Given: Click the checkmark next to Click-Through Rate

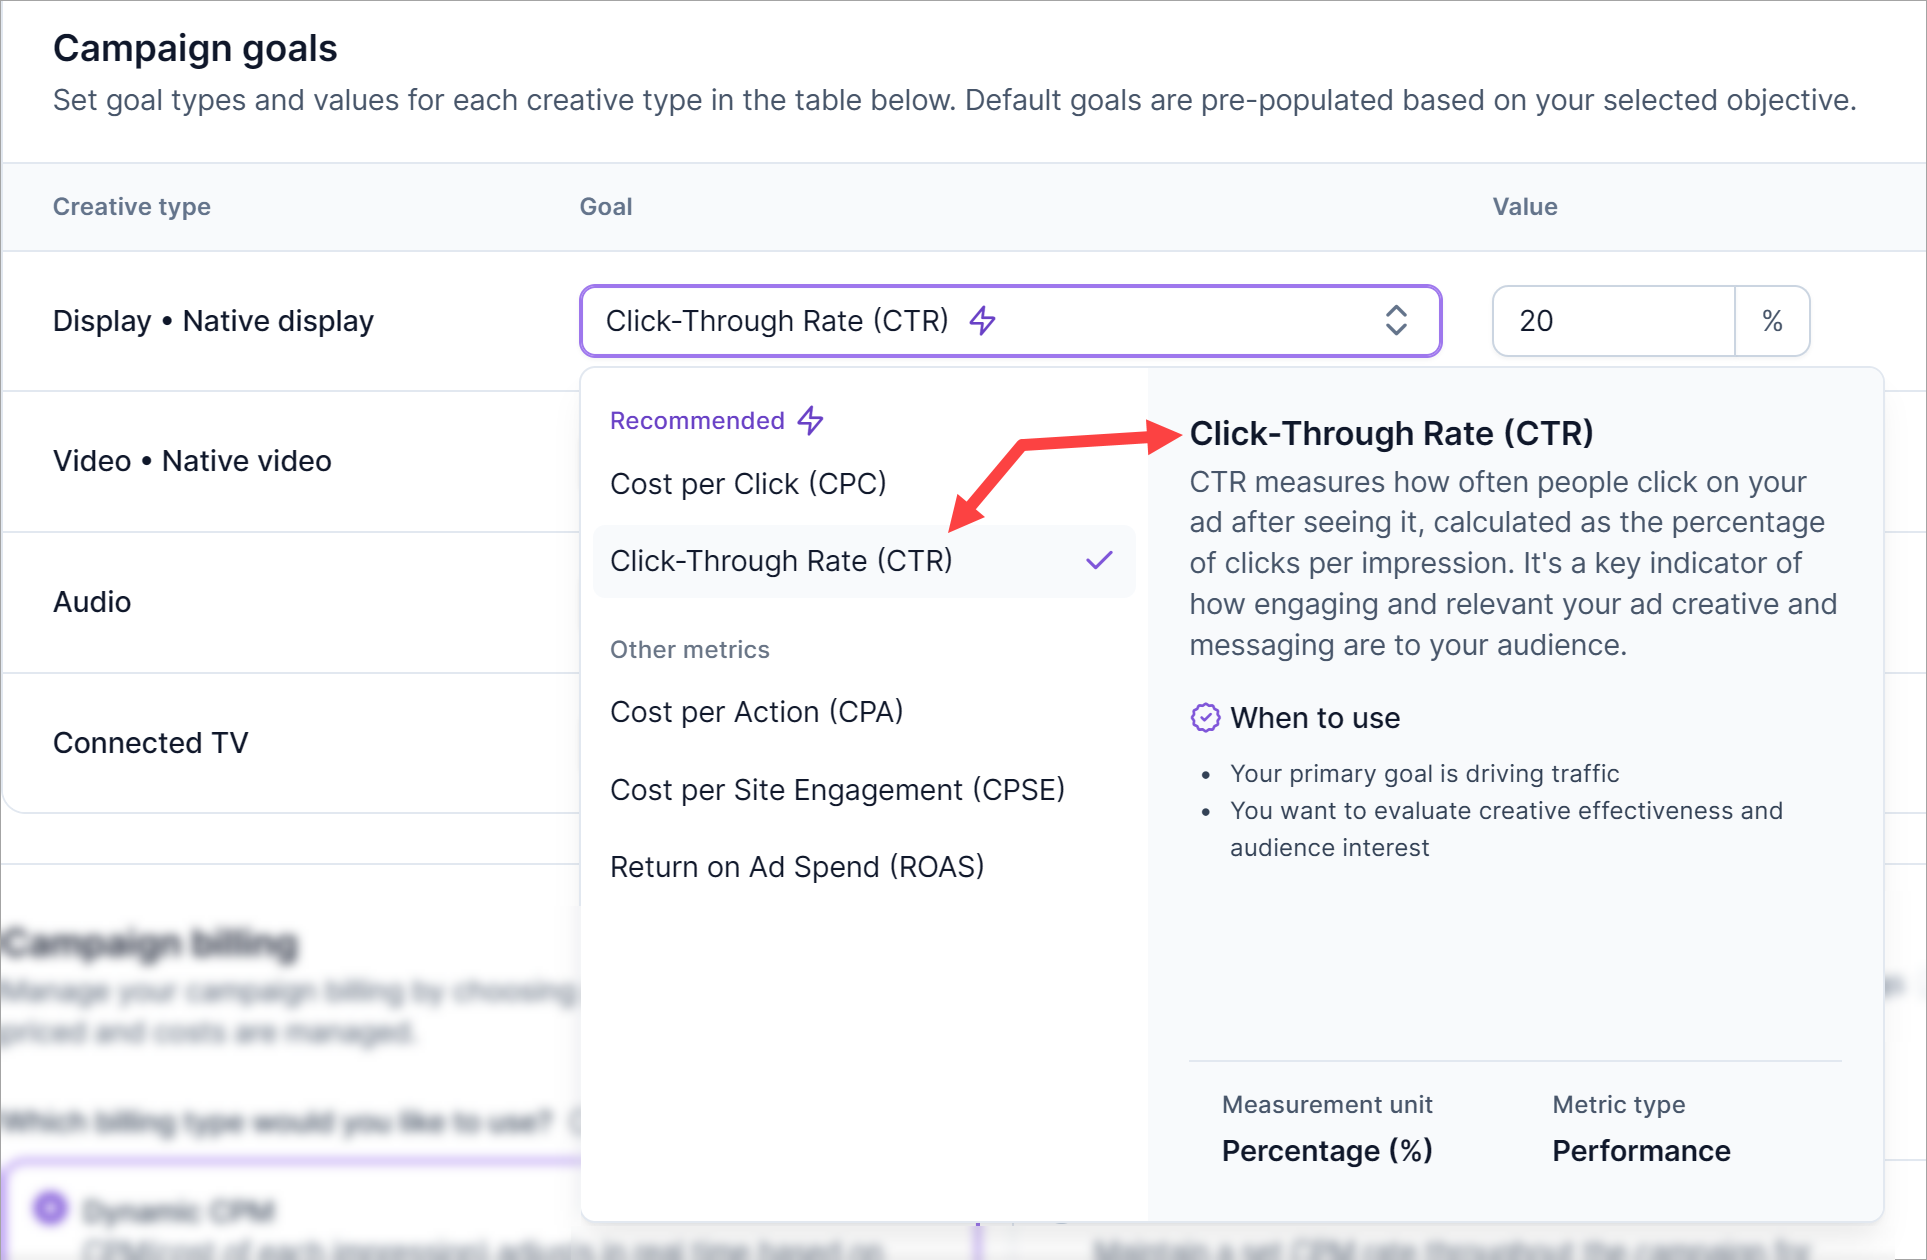Looking at the screenshot, I should [x=1099, y=561].
